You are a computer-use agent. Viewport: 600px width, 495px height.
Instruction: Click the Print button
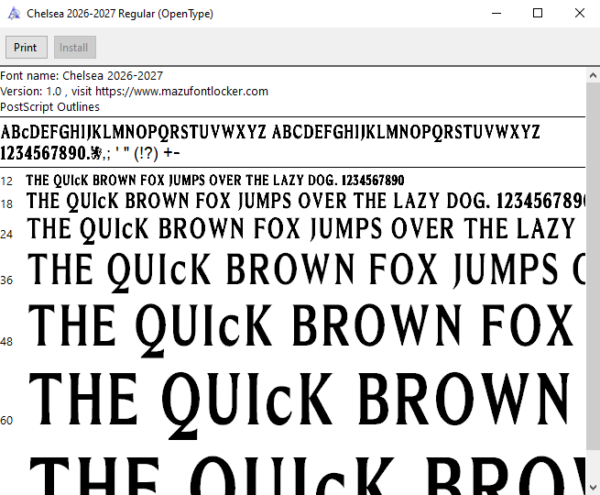coord(26,47)
